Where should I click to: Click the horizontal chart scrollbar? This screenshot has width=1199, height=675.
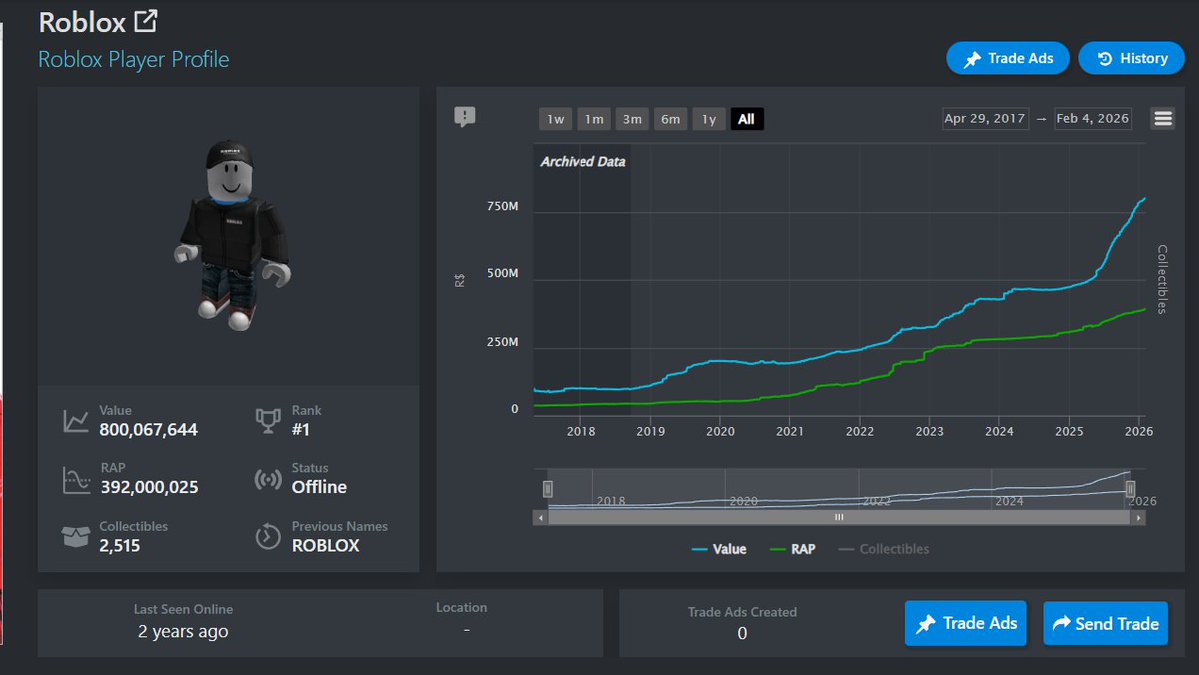click(x=838, y=517)
